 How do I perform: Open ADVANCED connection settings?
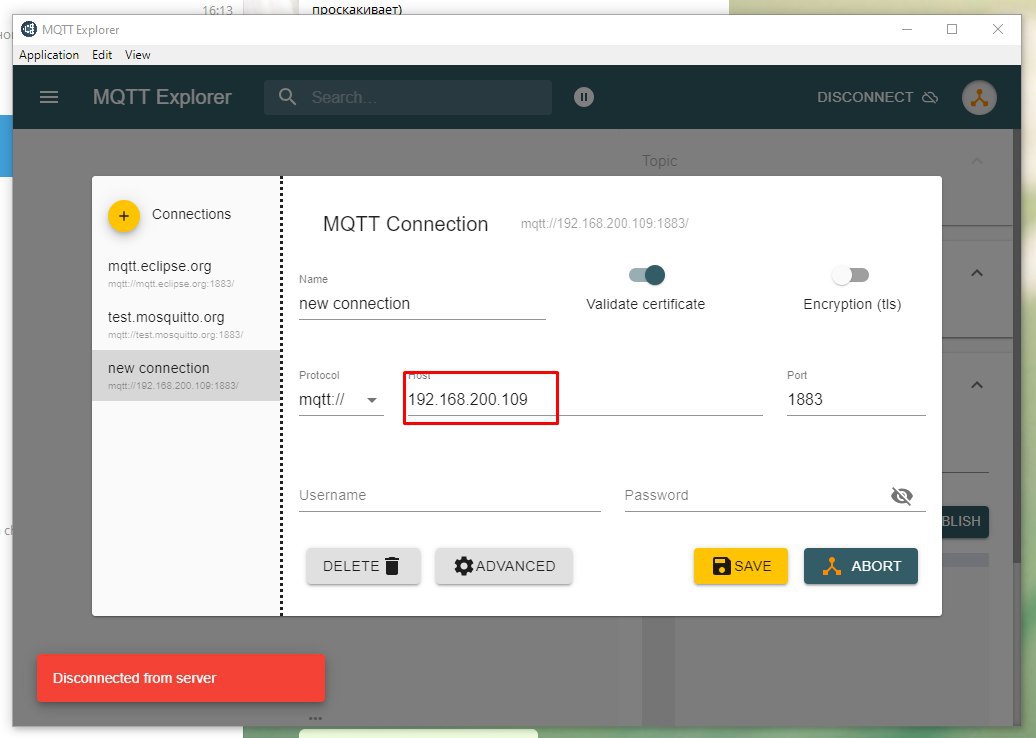pos(503,566)
